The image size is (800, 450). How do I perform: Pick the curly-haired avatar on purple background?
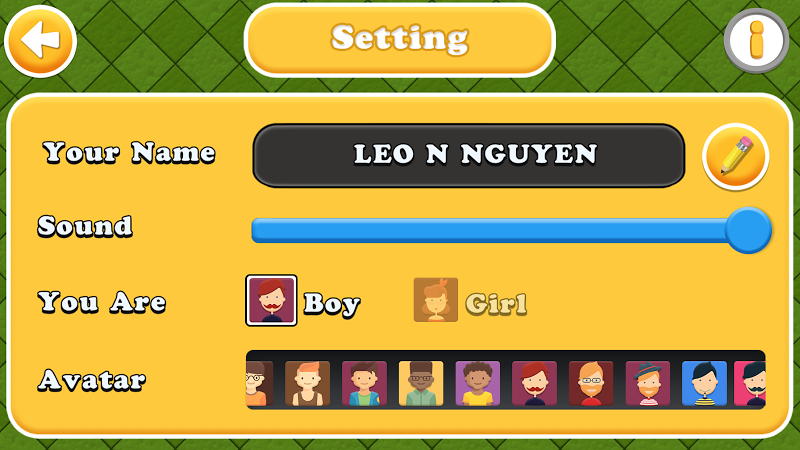(478, 383)
